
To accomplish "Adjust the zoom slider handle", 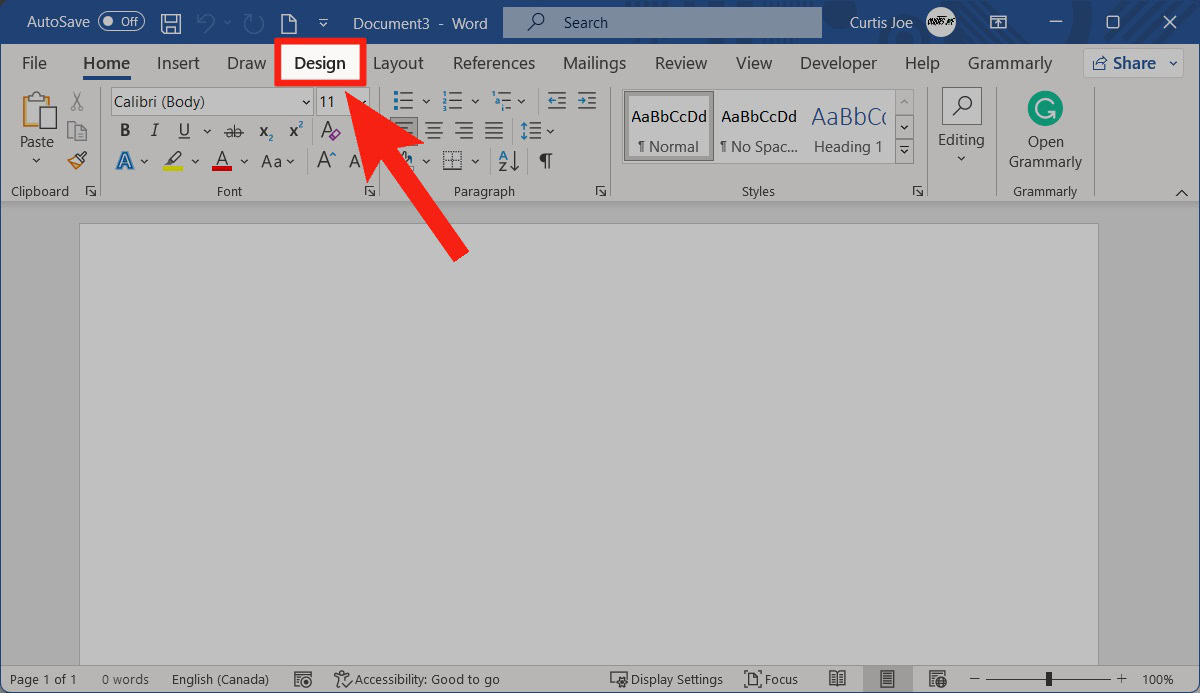I will 1048,679.
